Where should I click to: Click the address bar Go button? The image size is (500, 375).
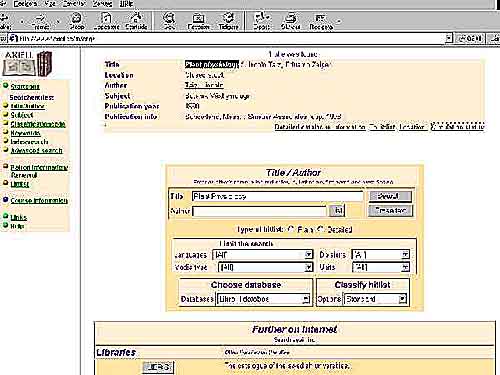[x=470, y=38]
